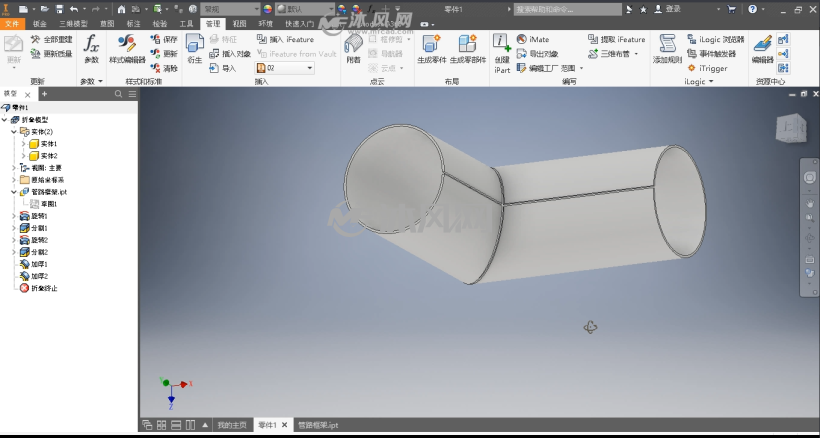Click the 清除 (Purge) styles icon

(155, 68)
